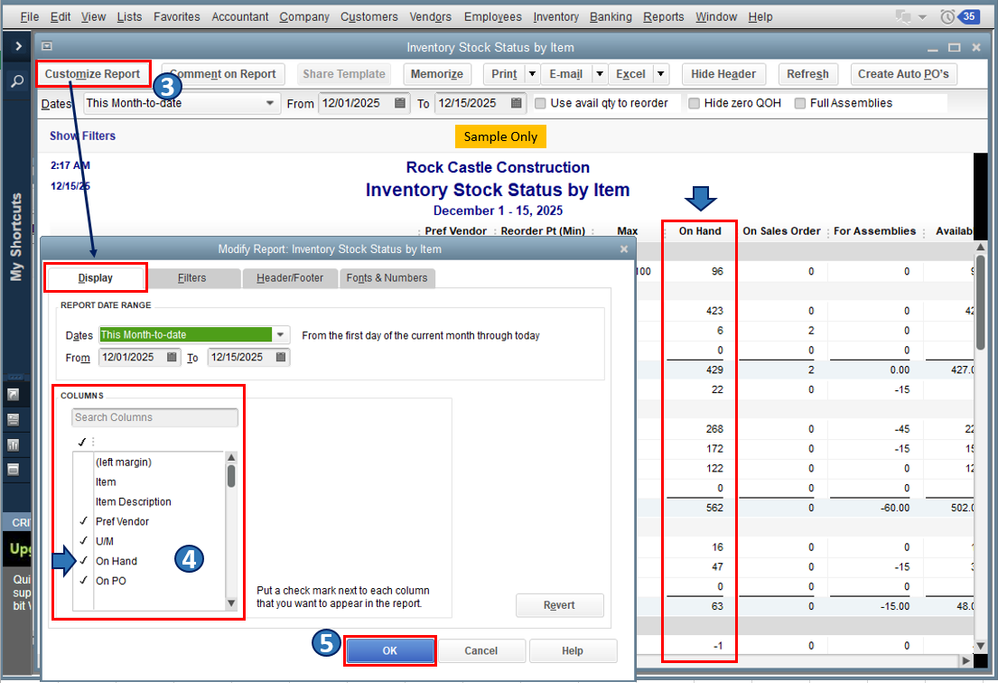This screenshot has width=998, height=683.
Task: Open calendar icon for dialog To date
Action: [x=281, y=357]
